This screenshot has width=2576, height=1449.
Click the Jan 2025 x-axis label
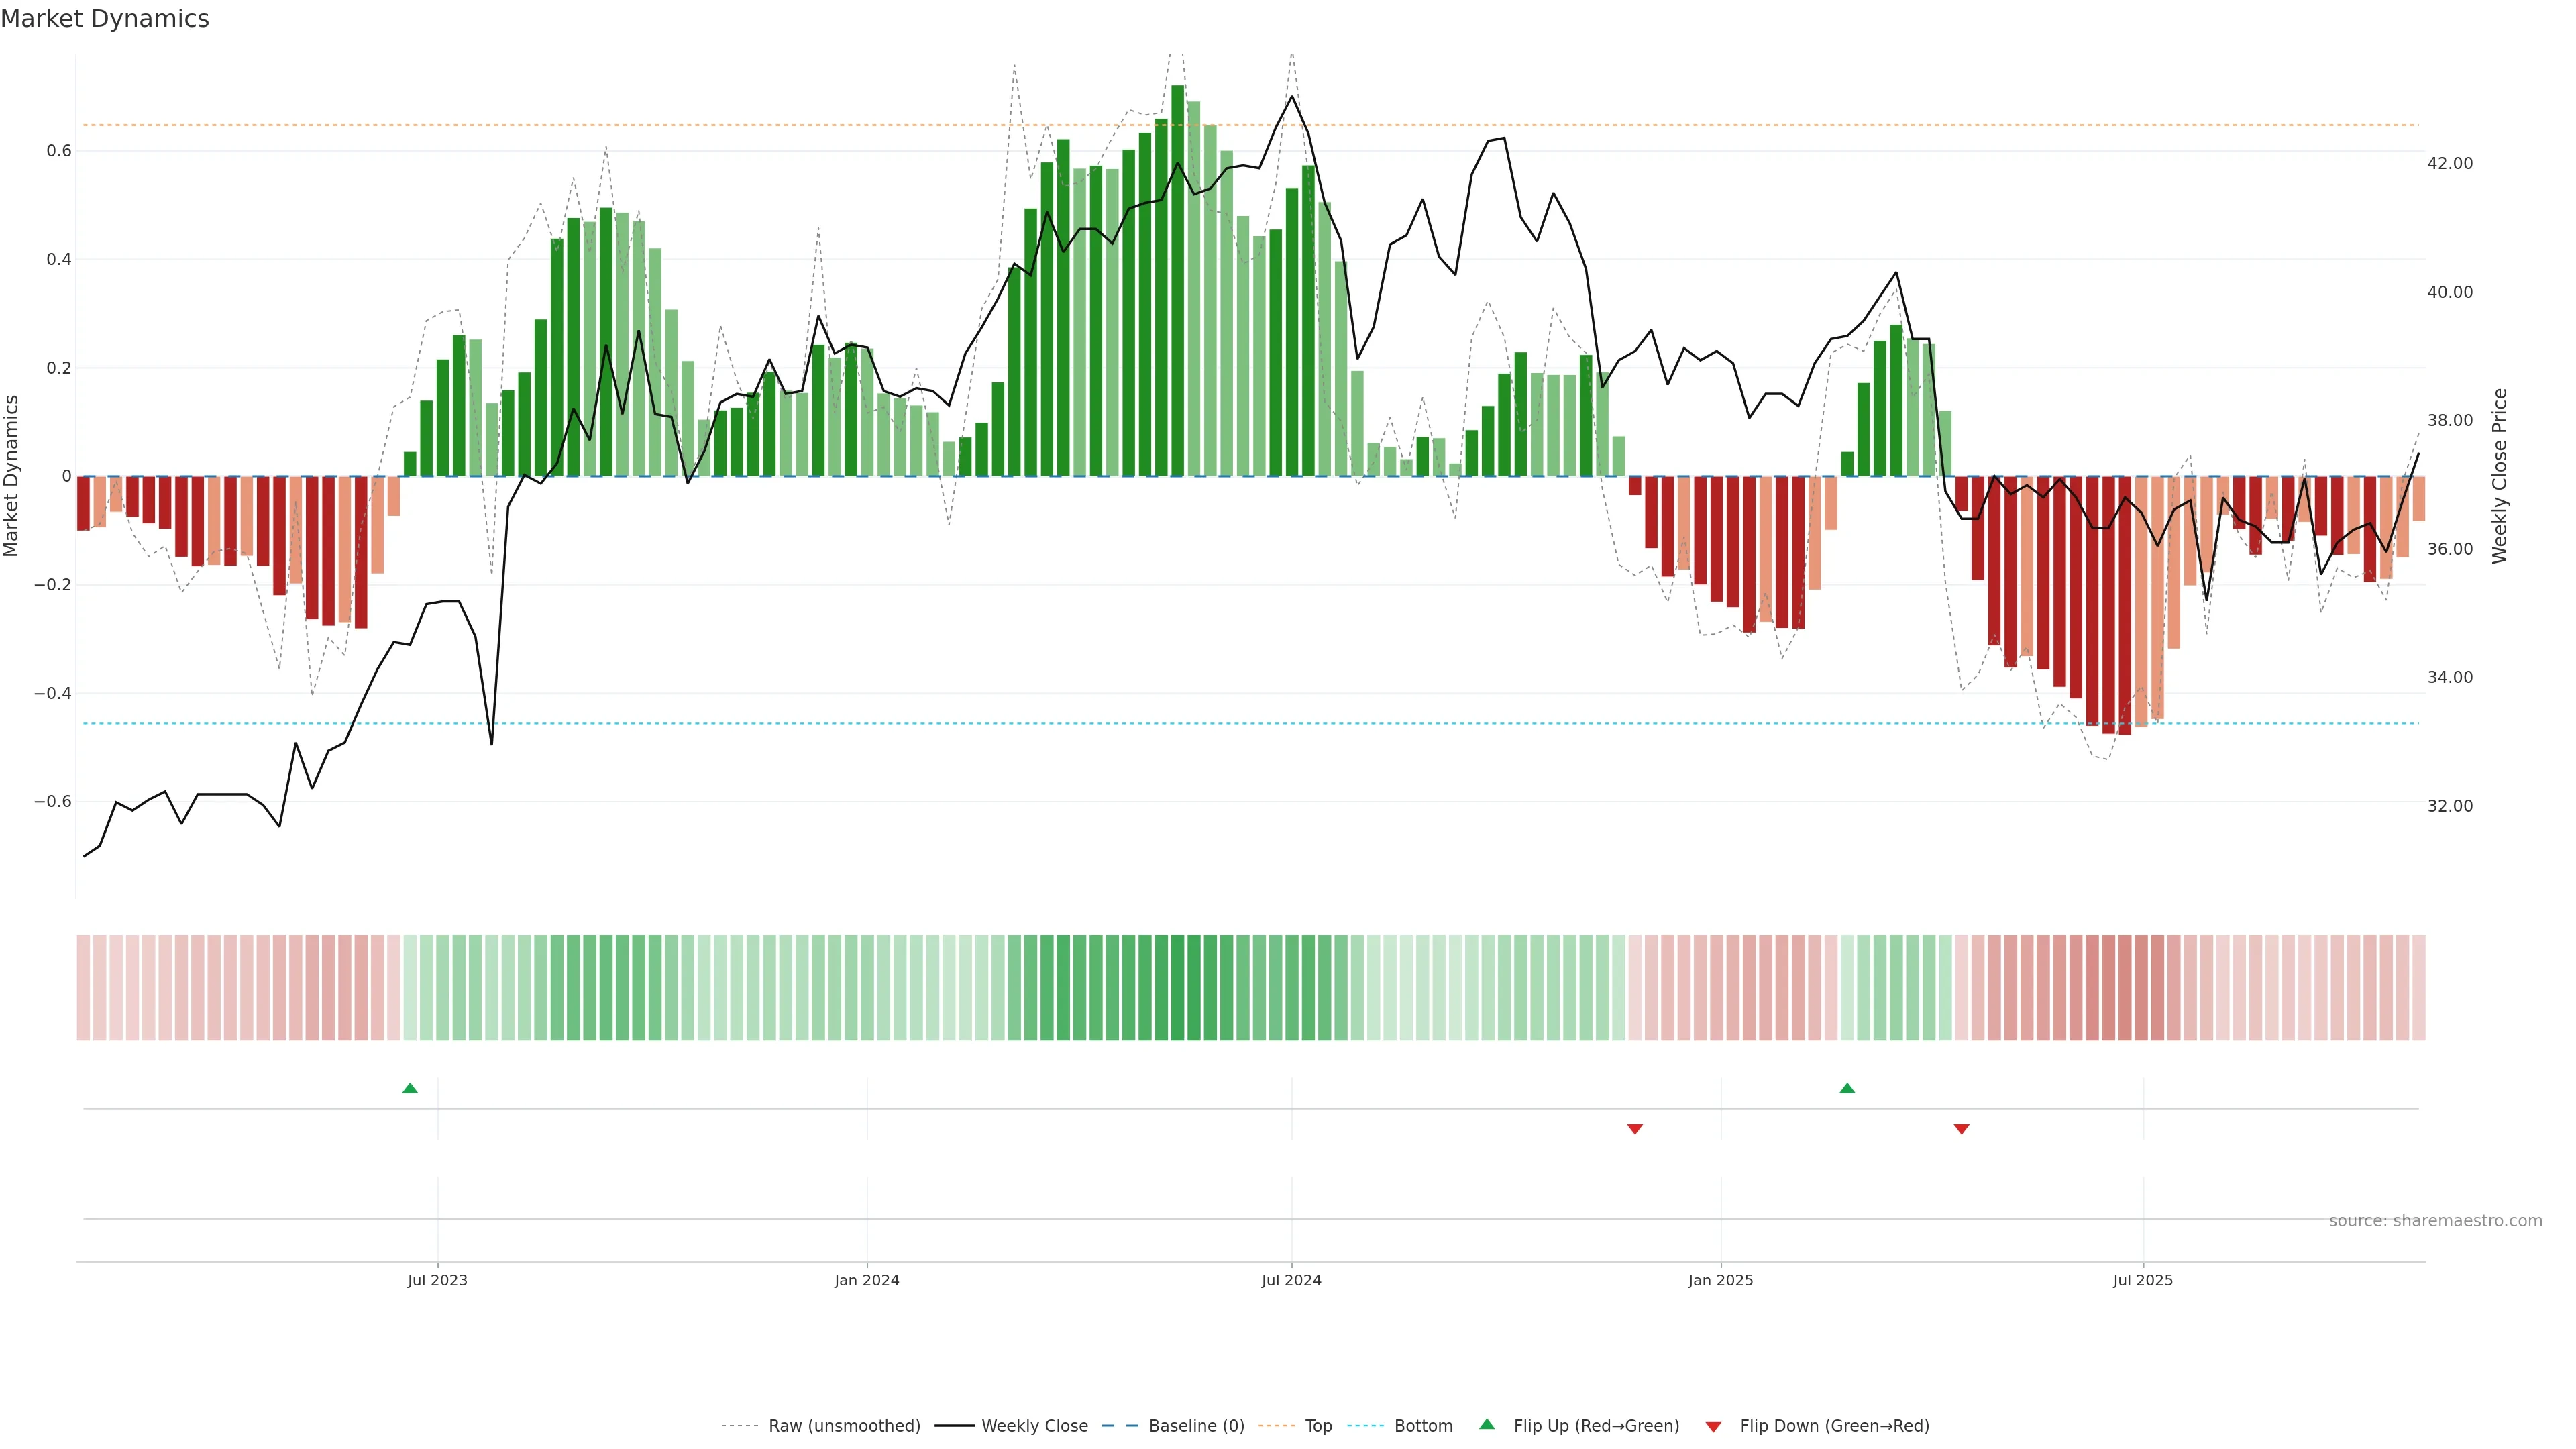pos(1720,1280)
